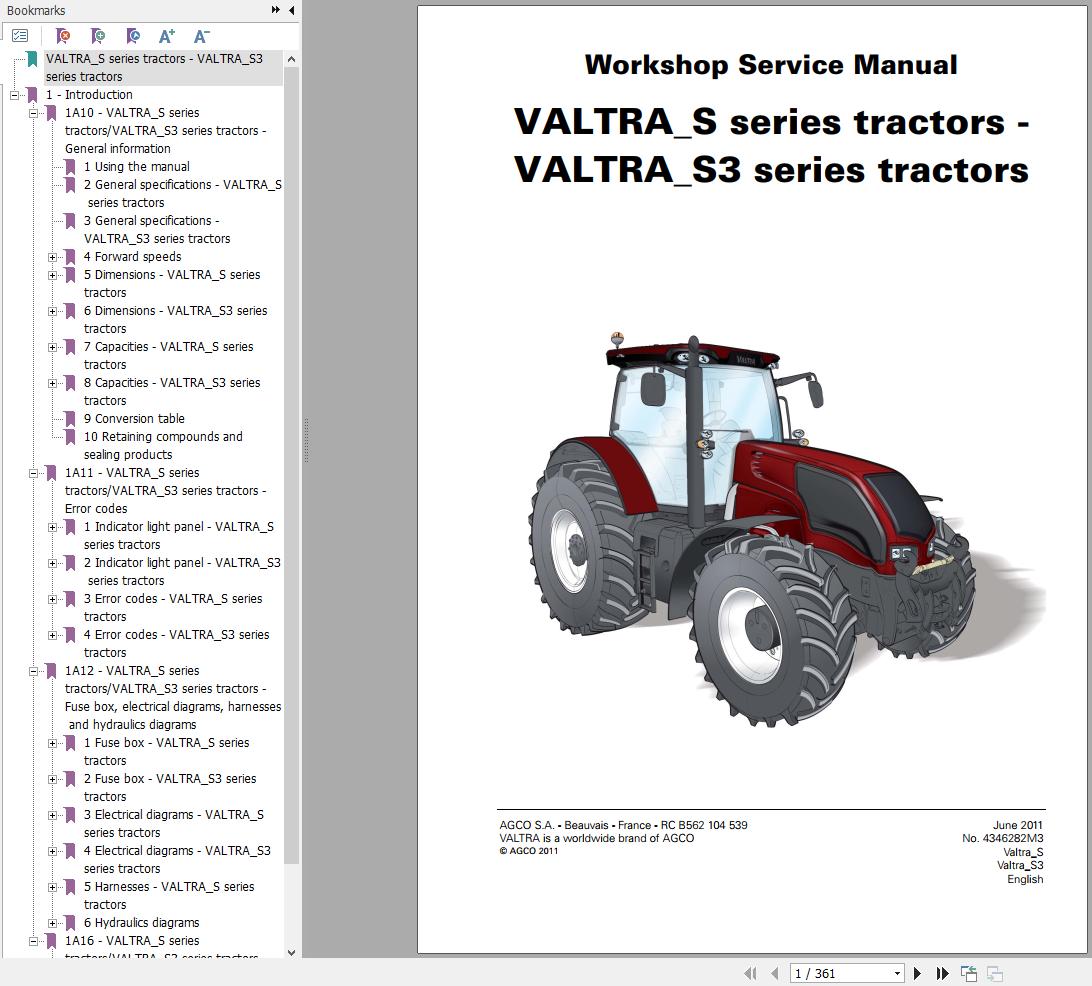Expand 2 Fuse box - VALTRA_S3 series node
Screen dimensions: 1092x986
[x=52, y=779]
